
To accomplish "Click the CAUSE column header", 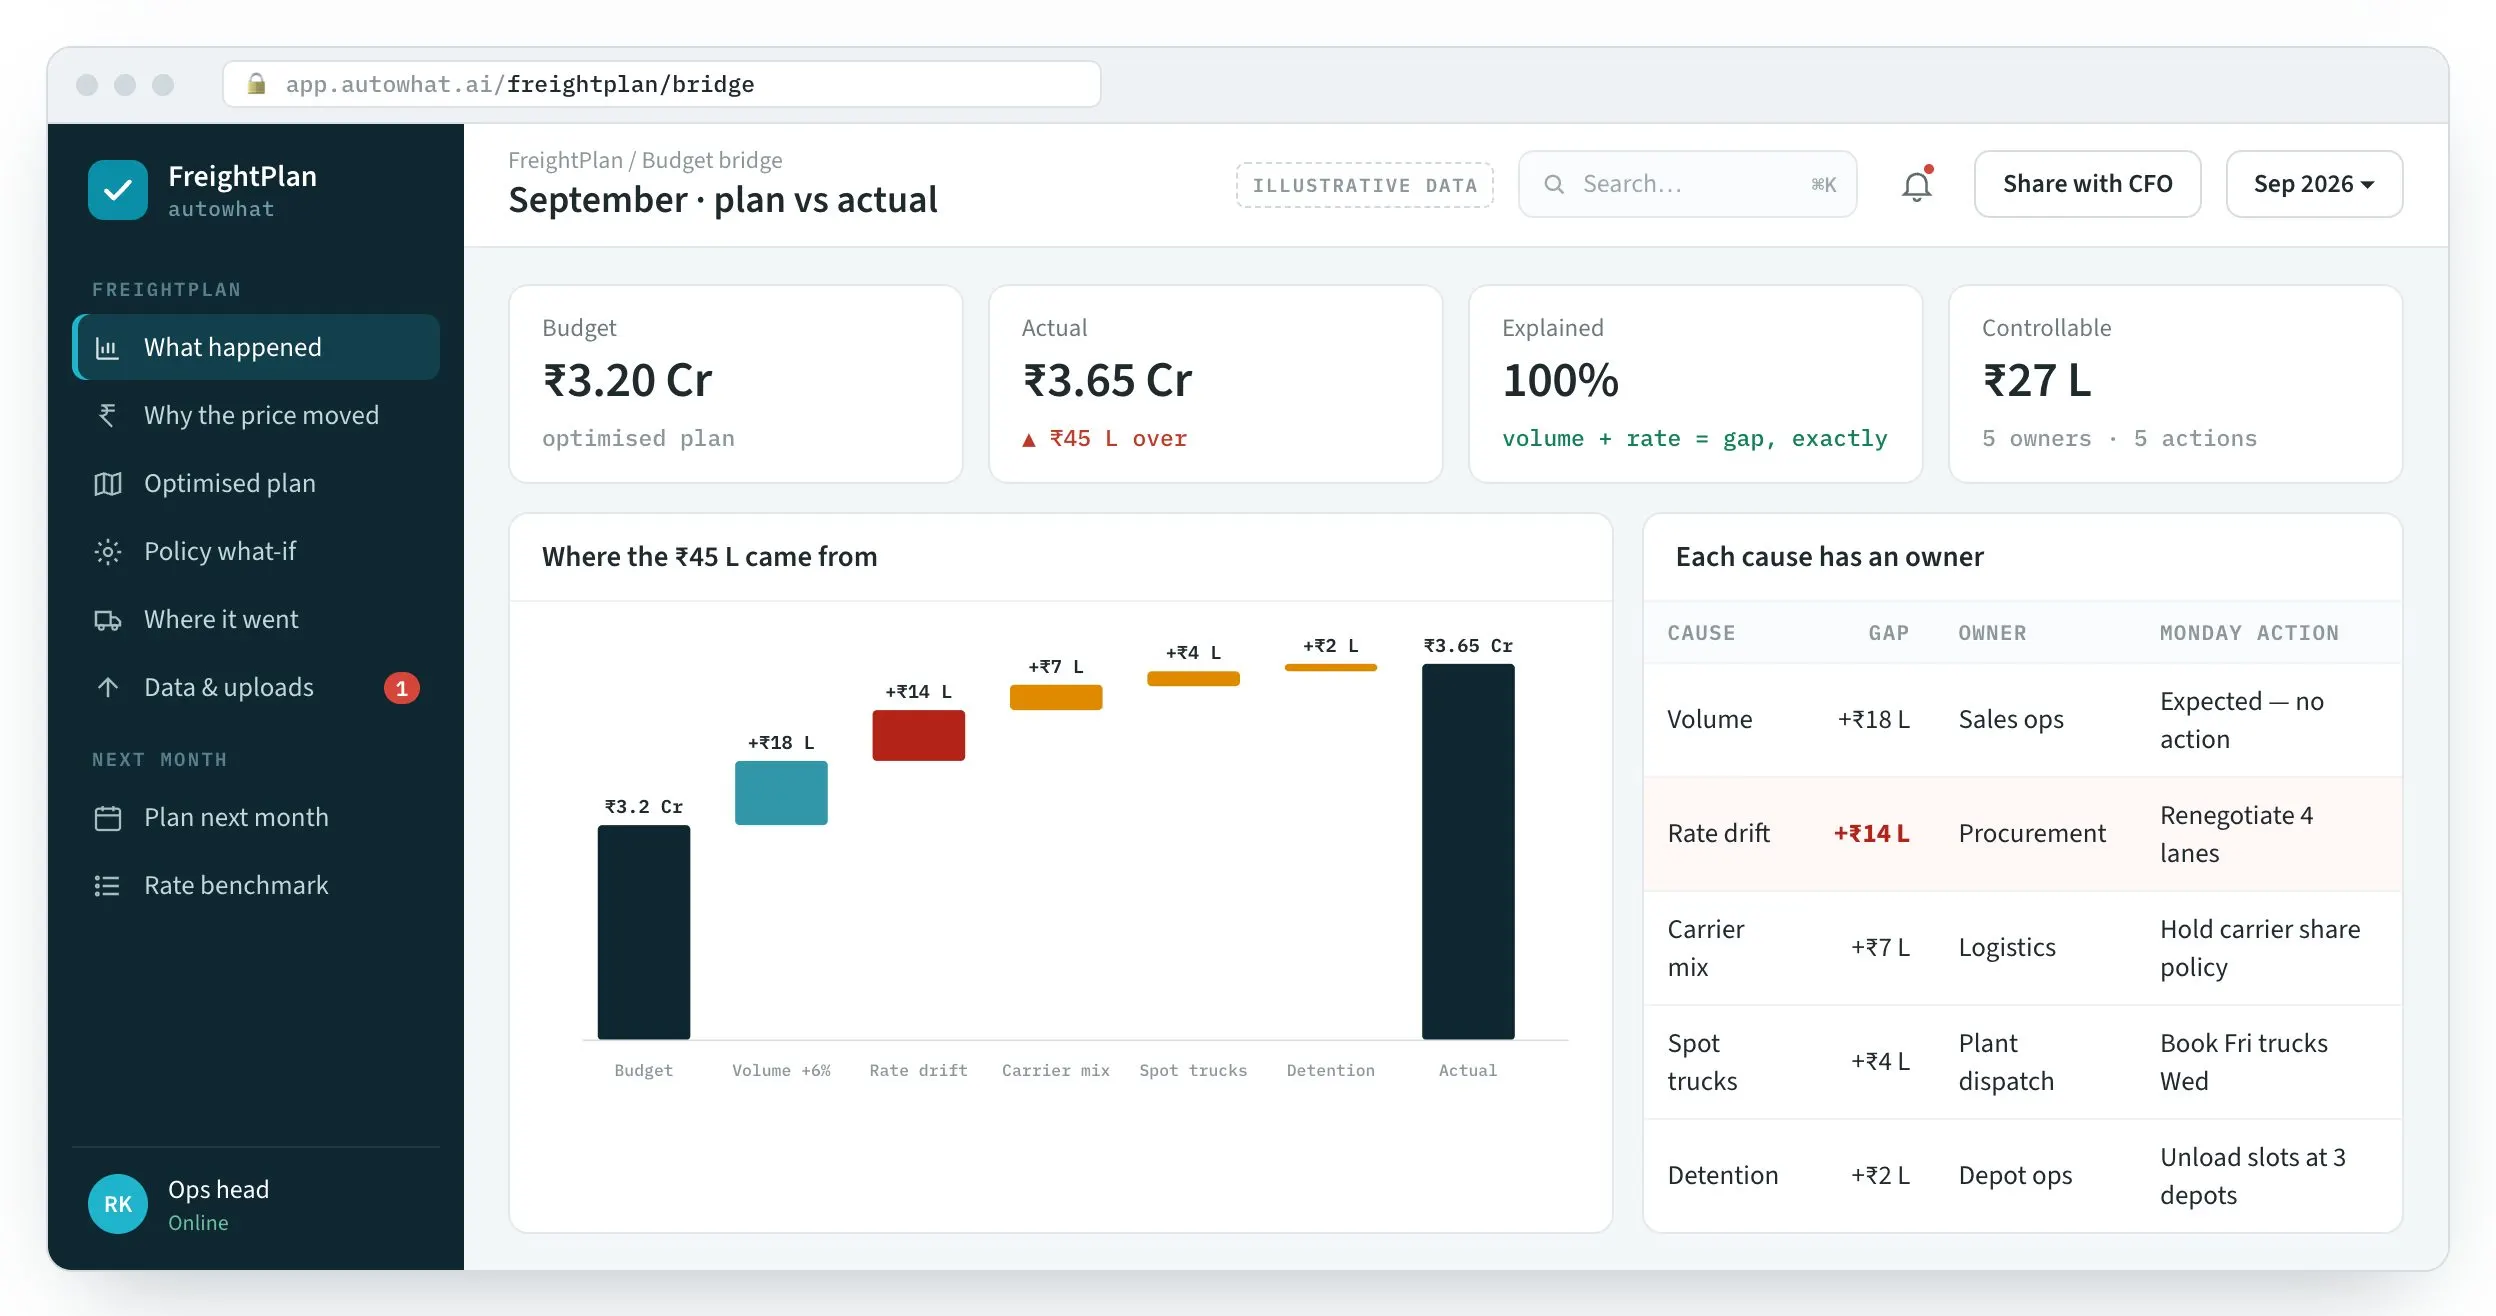I will click(x=1701, y=633).
